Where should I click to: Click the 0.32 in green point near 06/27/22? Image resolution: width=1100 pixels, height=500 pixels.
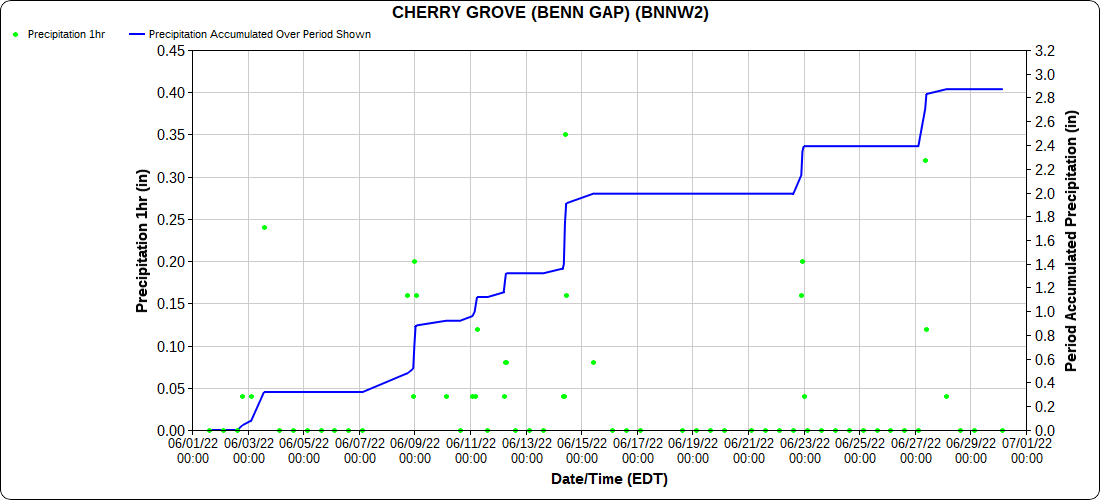click(x=925, y=160)
